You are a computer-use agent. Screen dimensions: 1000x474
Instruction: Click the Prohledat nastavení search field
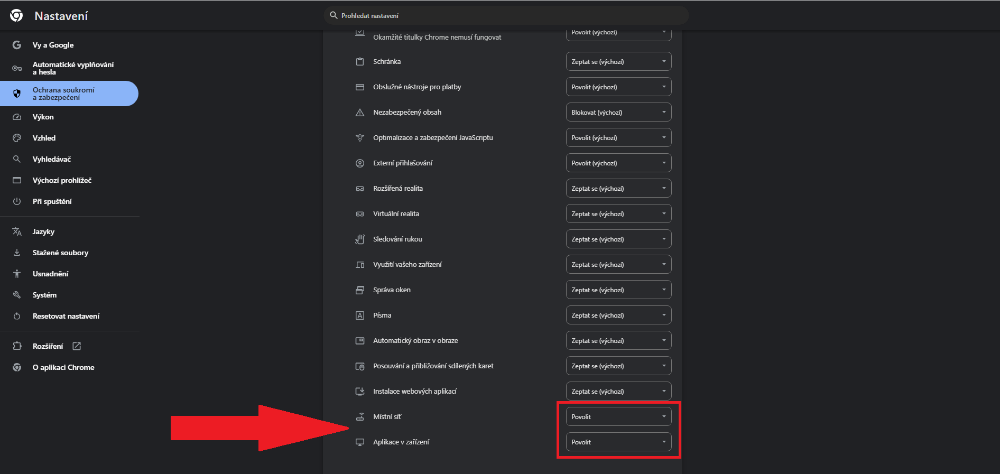pyautogui.click(x=505, y=16)
